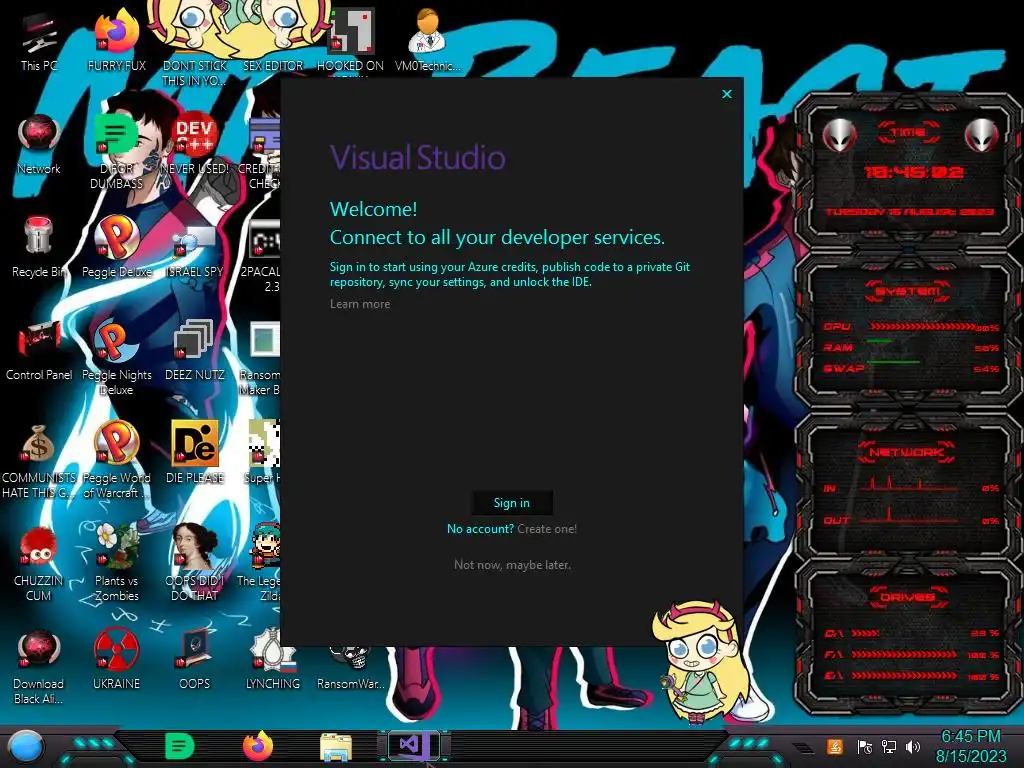The width and height of the screenshot is (1024, 768).
Task: Open Firefox from the taskbar
Action: click(258, 746)
